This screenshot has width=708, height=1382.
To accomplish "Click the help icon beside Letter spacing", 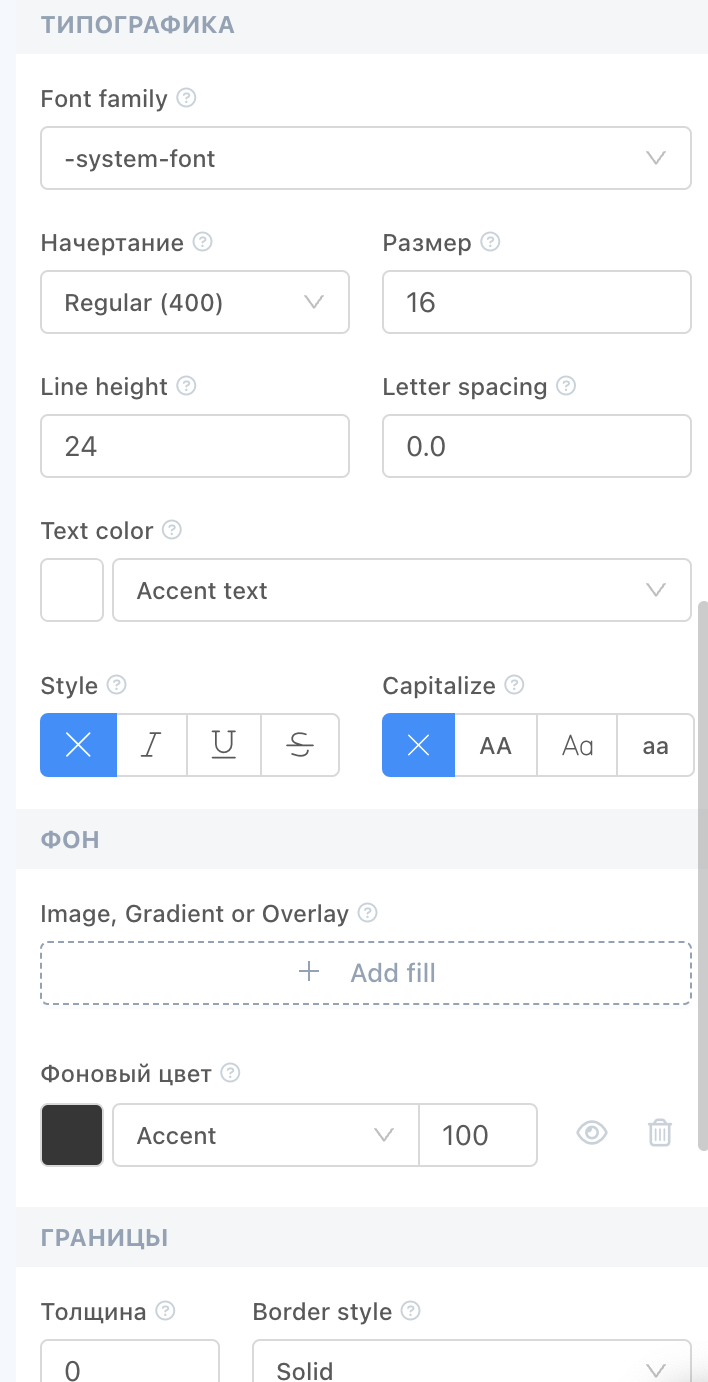I will 566,386.
